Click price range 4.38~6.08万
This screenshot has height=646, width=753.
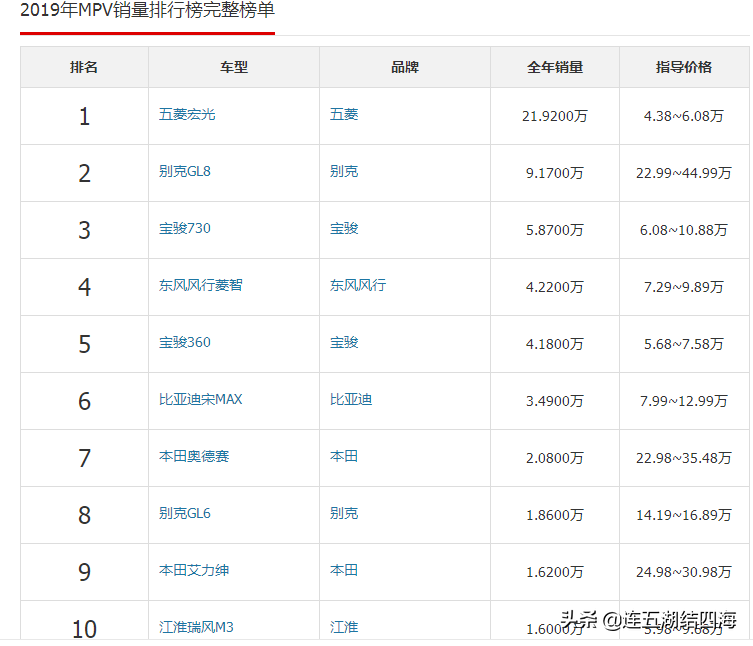click(x=684, y=116)
